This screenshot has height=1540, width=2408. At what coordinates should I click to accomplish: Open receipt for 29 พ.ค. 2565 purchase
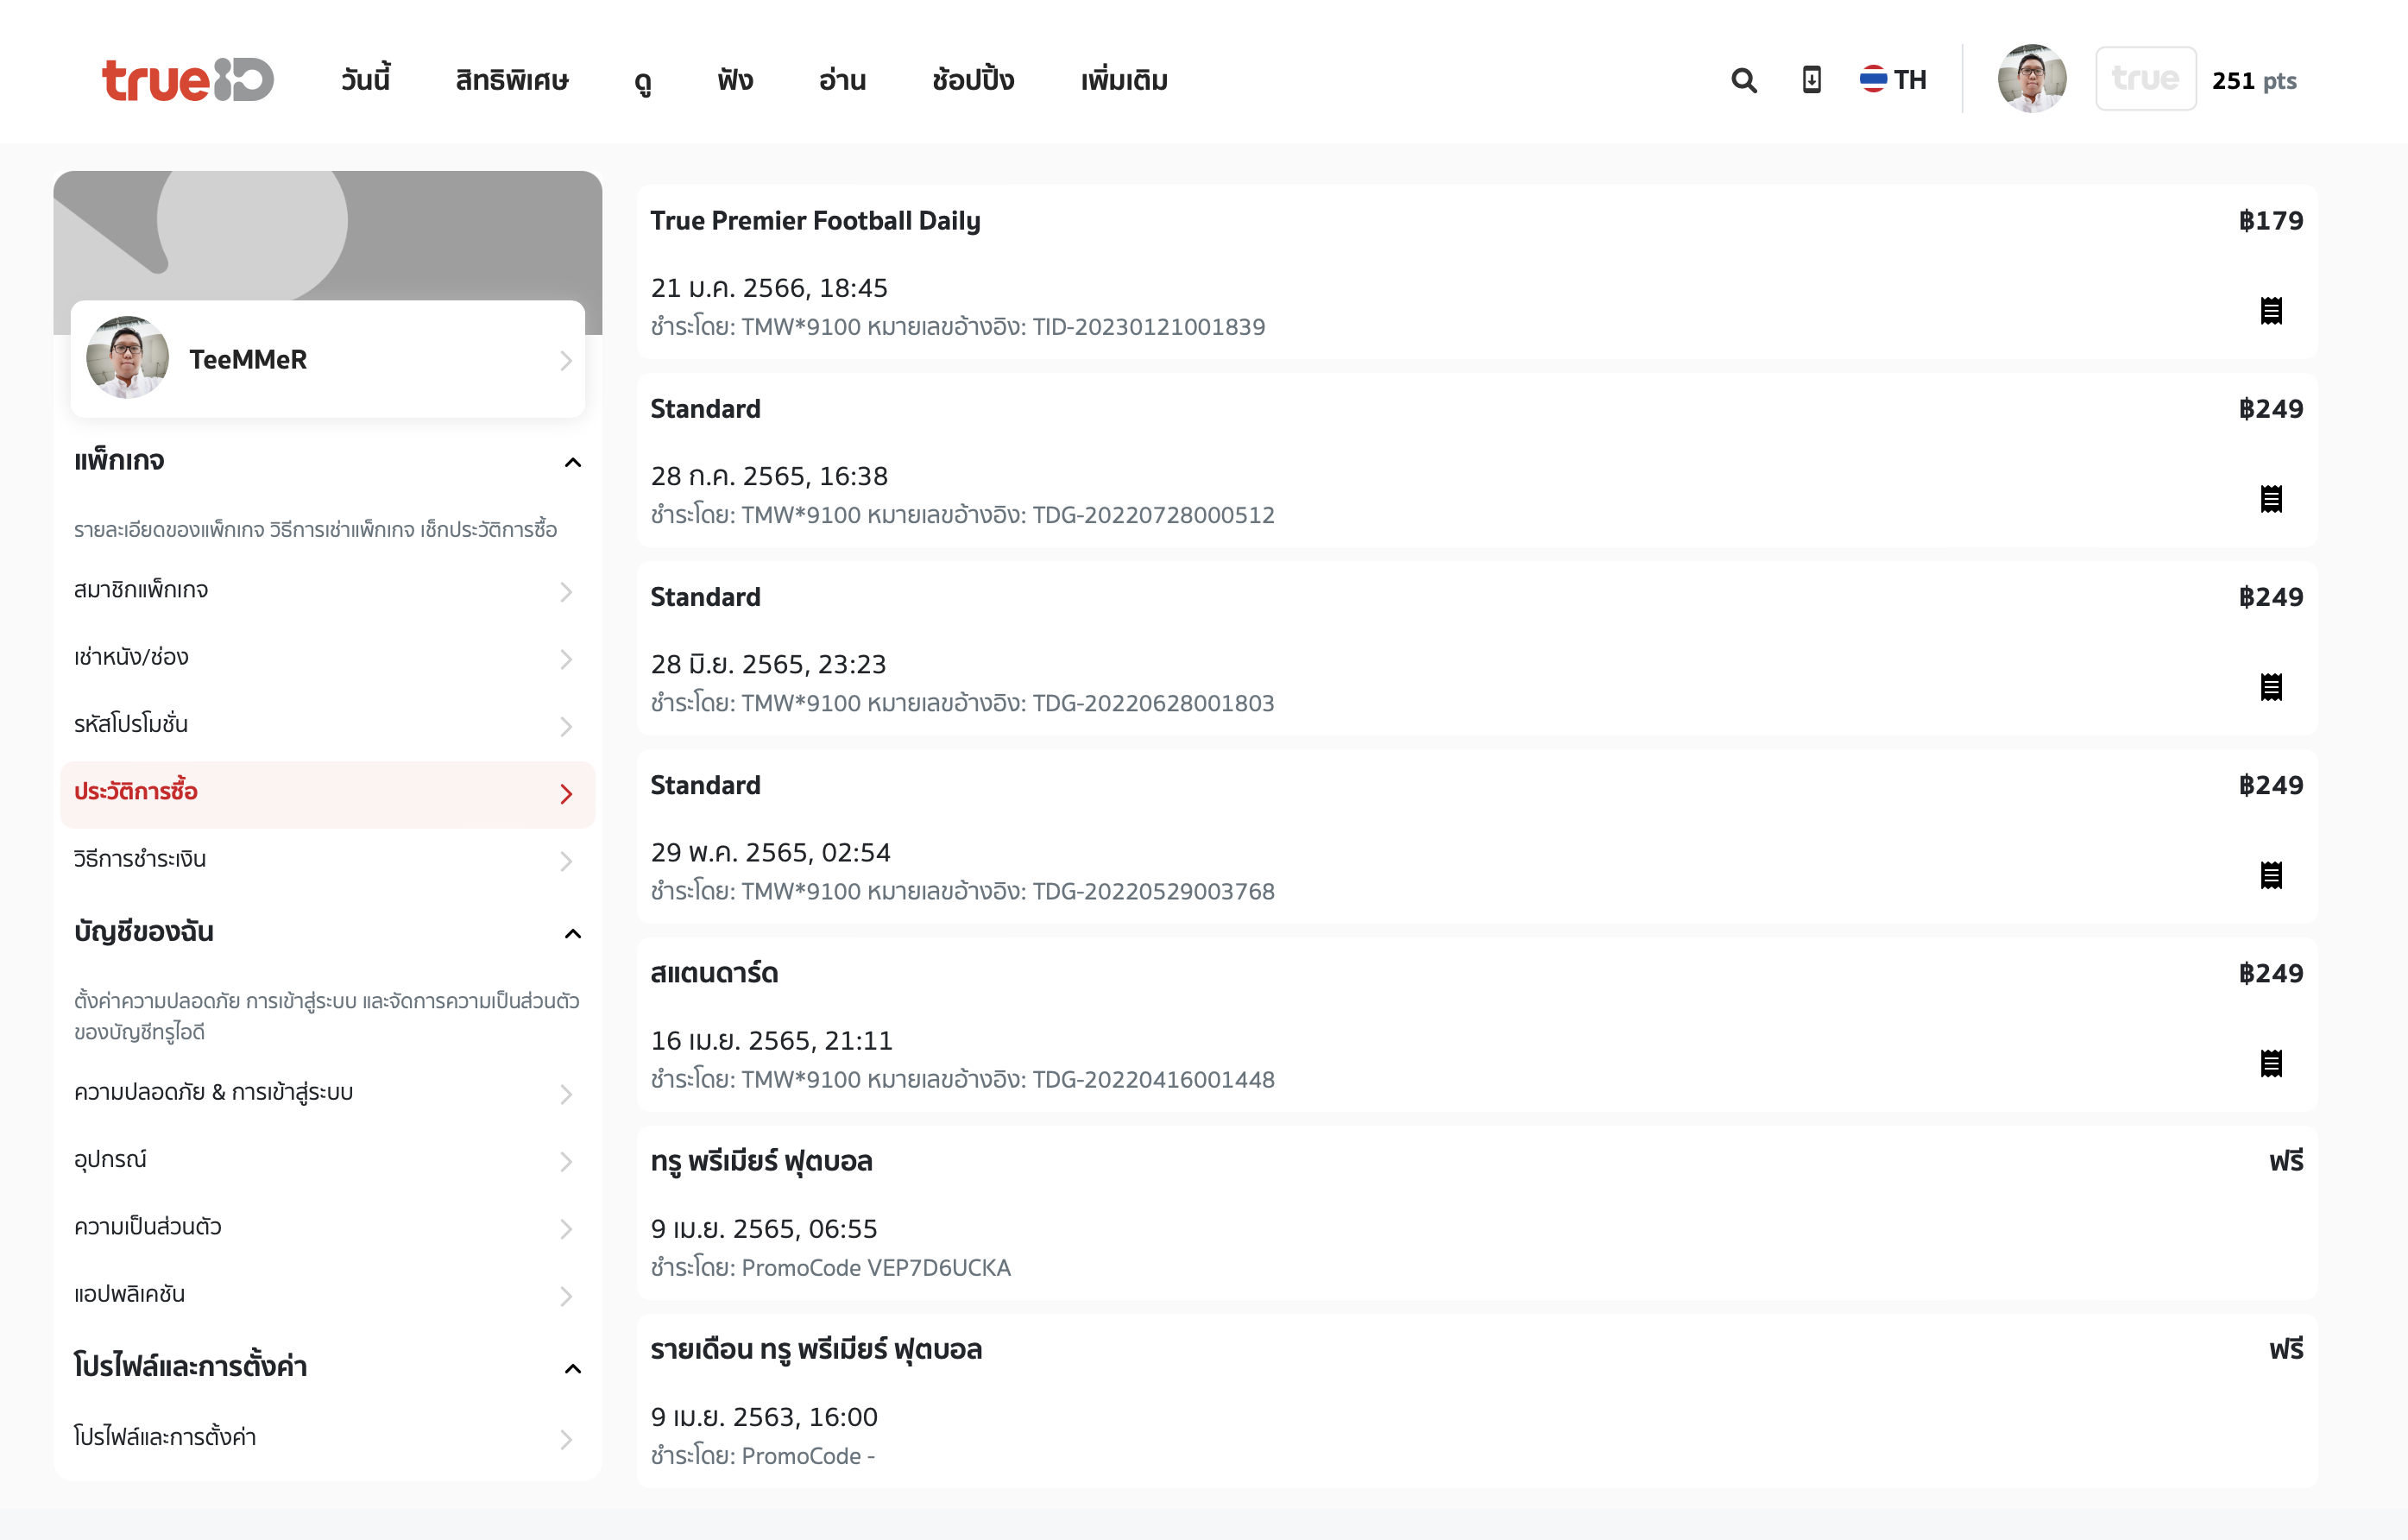[2270, 875]
